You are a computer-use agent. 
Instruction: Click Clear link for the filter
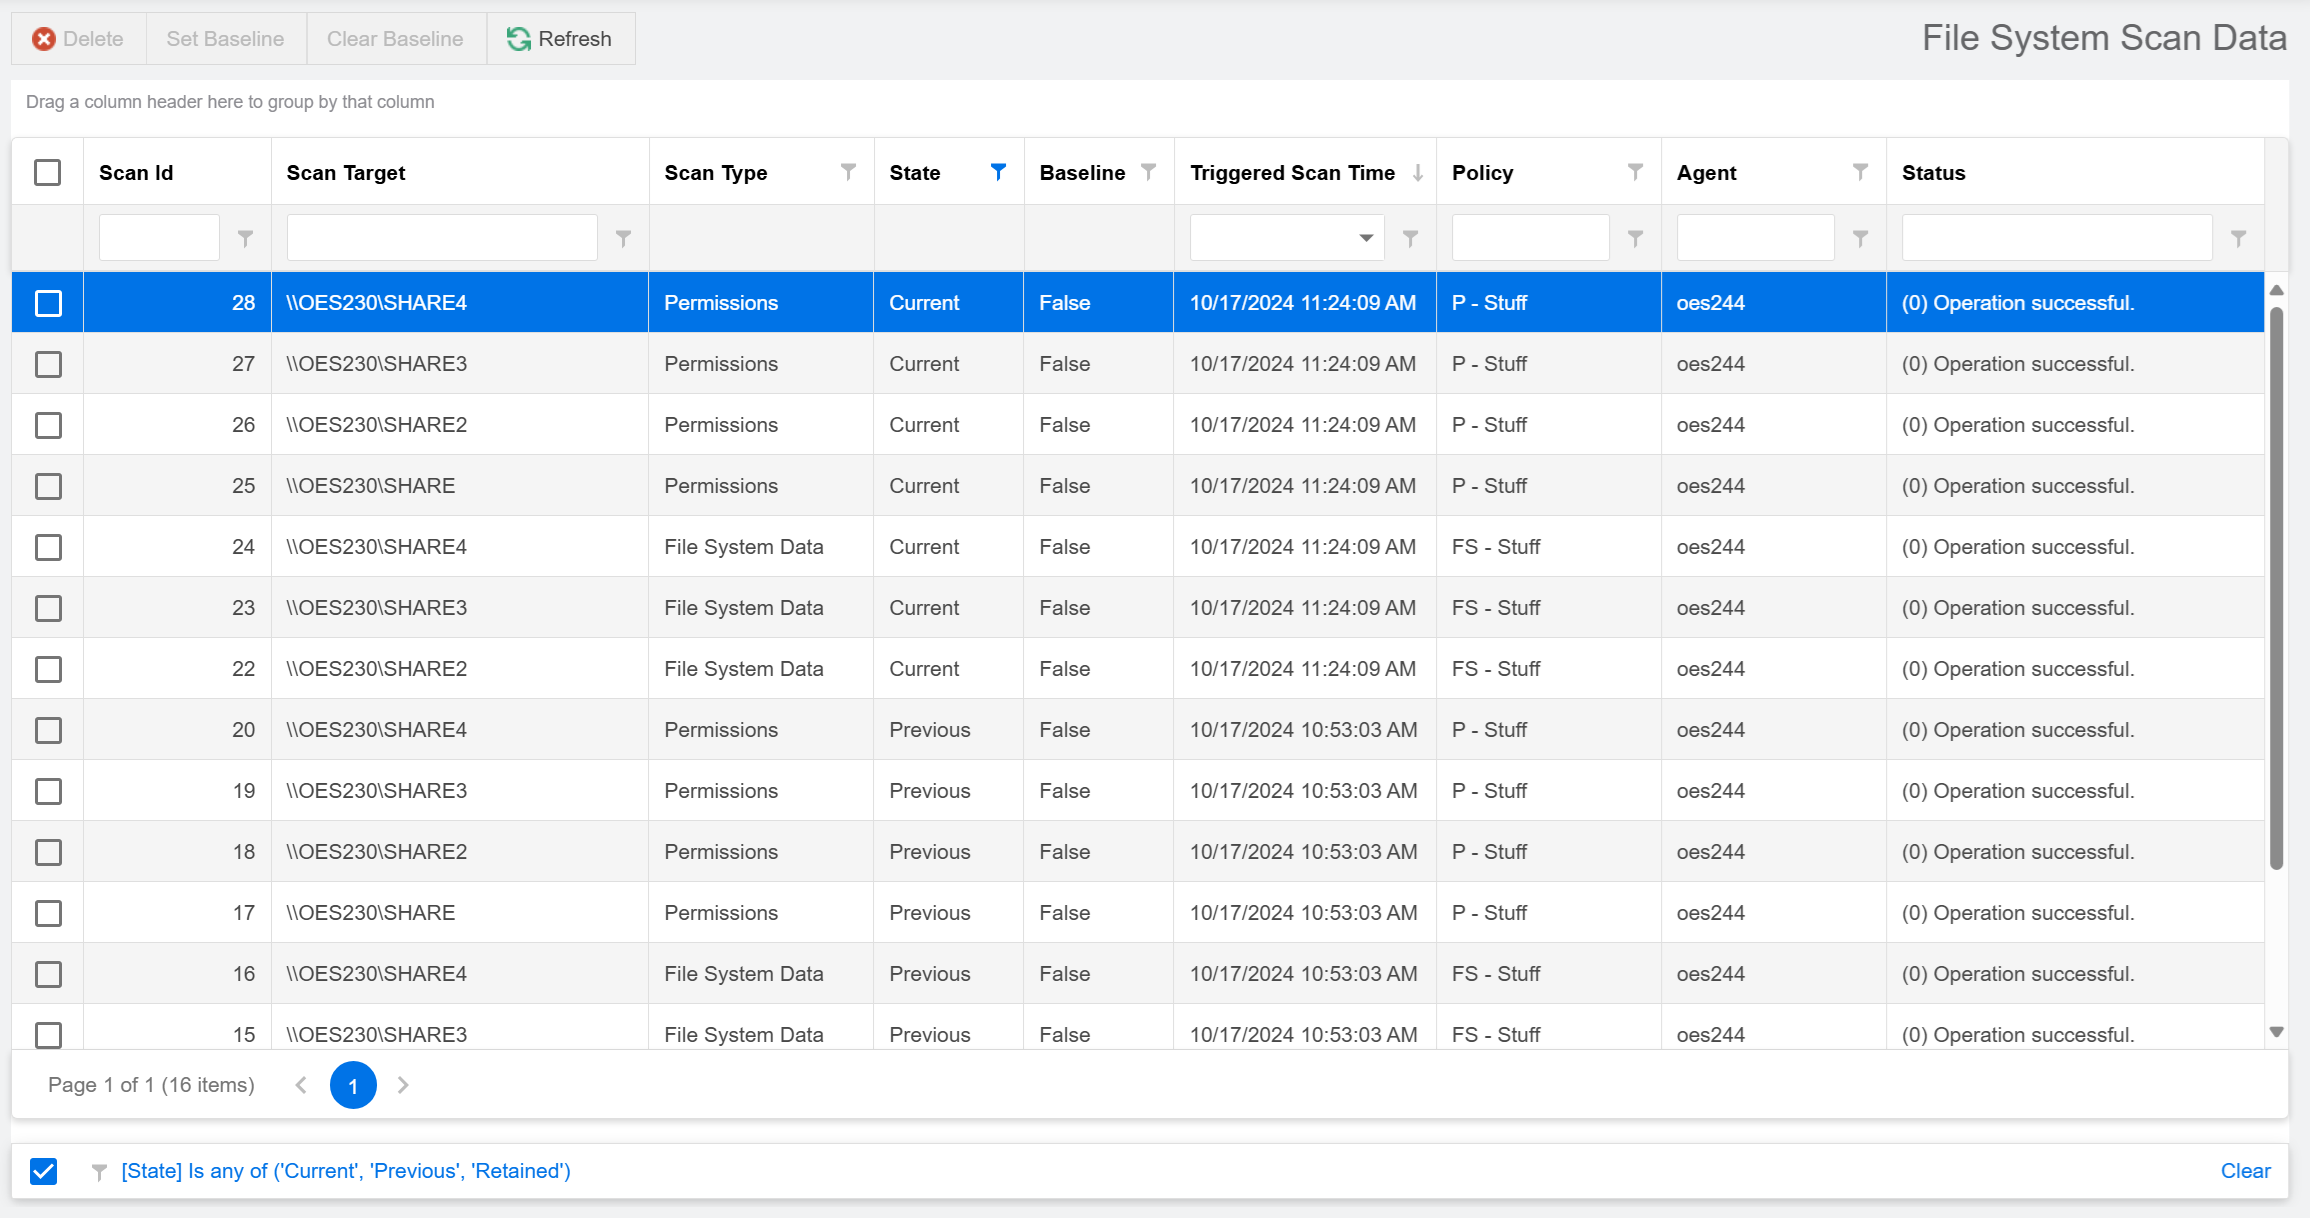2245,1171
